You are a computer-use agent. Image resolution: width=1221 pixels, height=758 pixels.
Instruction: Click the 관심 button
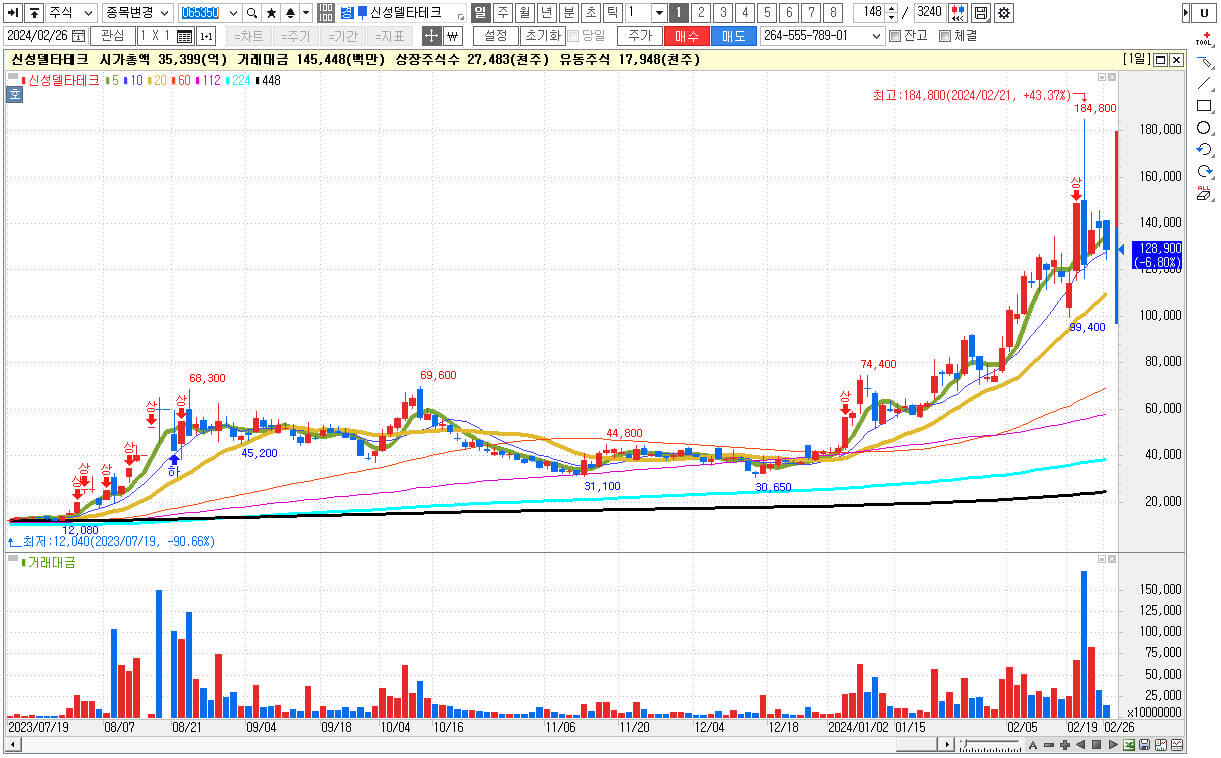point(112,36)
